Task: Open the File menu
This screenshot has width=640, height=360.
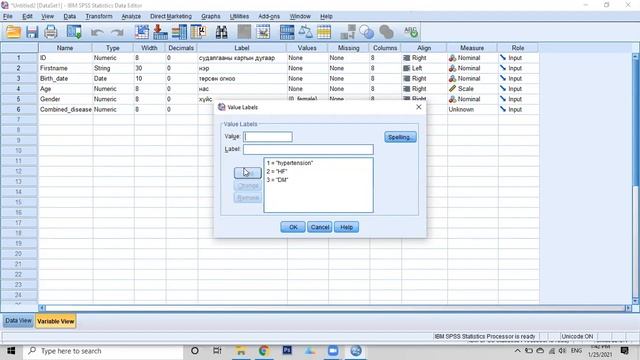Action: pos(8,16)
